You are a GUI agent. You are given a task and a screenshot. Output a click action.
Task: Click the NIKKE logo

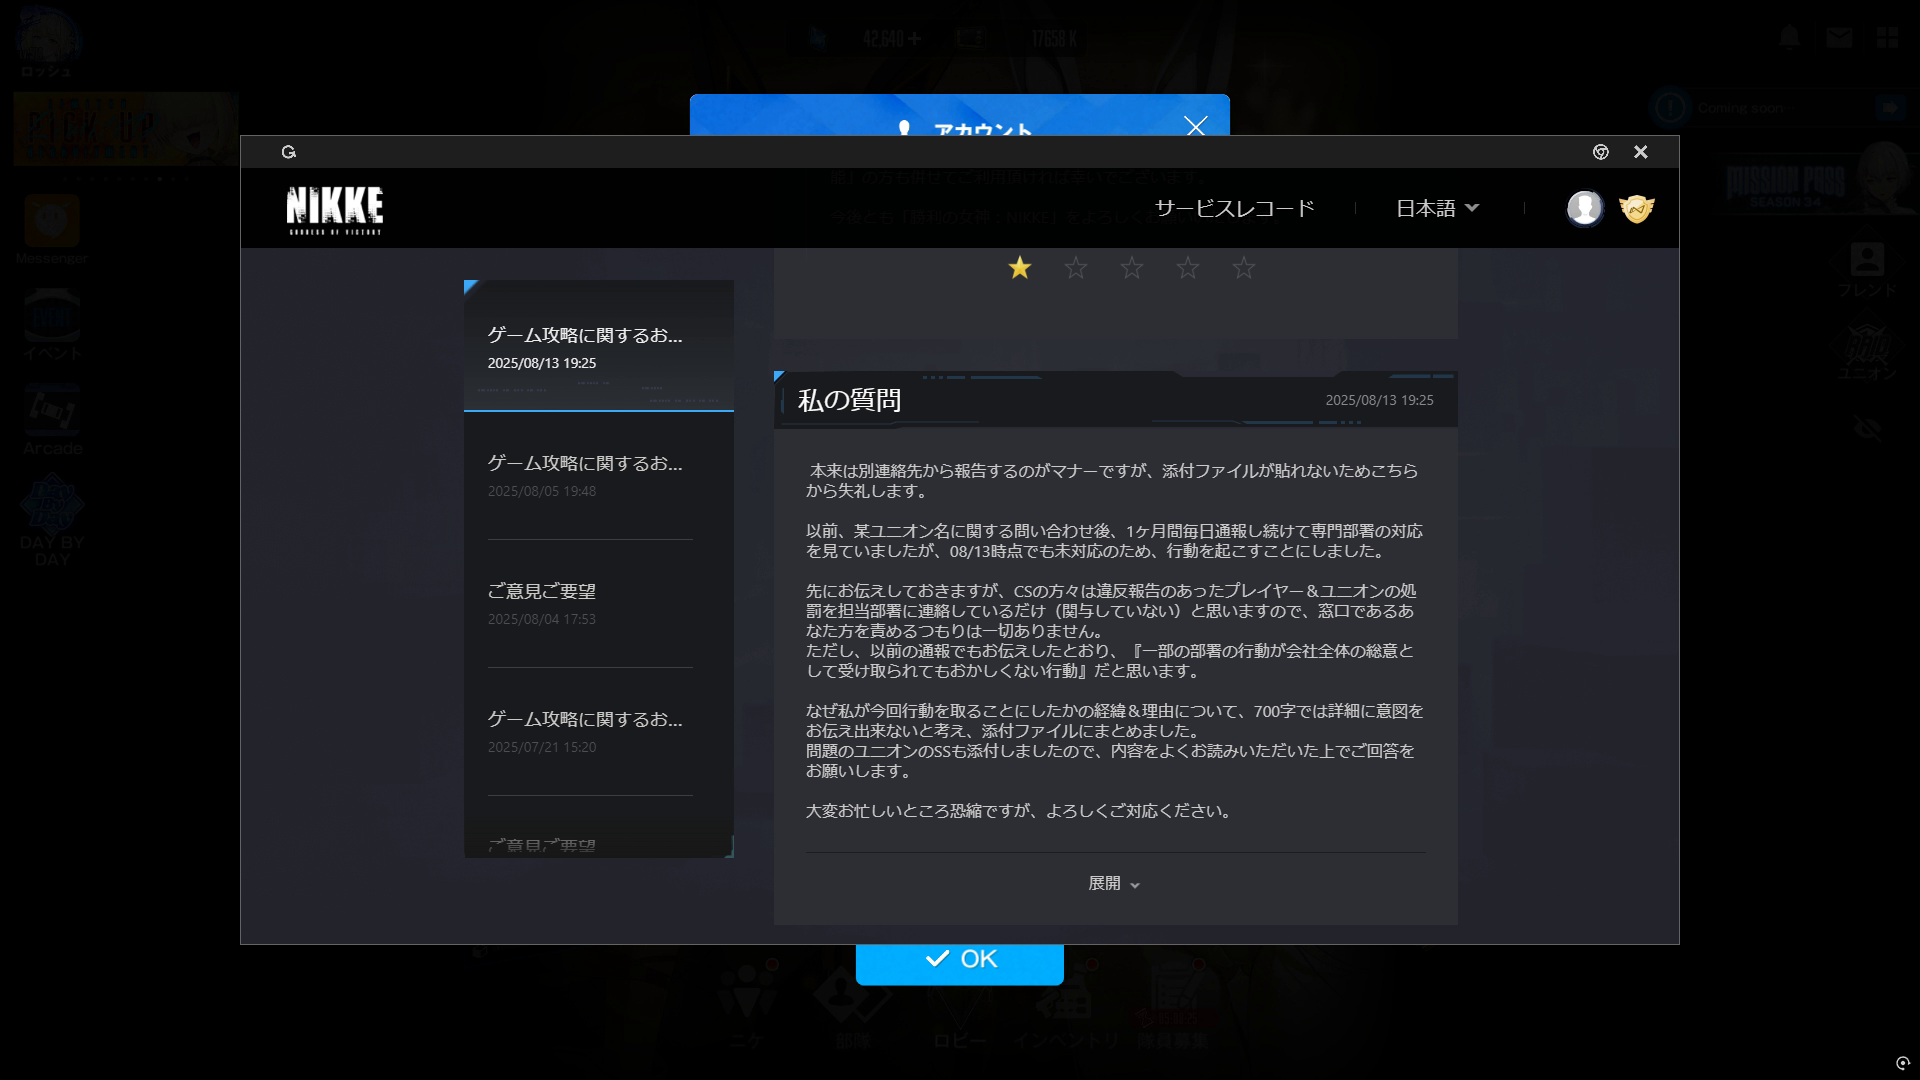pos(334,209)
